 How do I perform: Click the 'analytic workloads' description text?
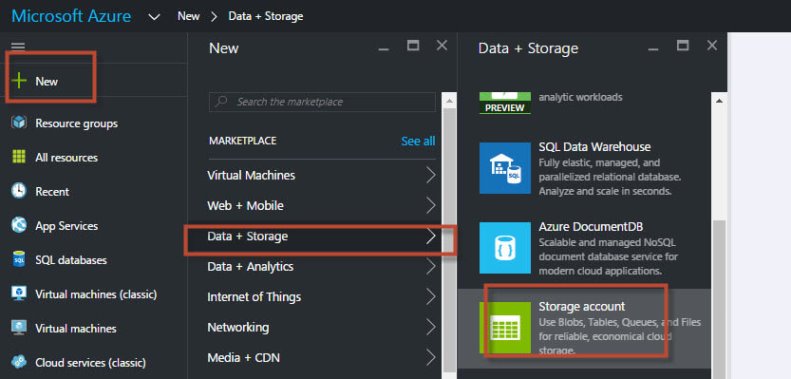click(580, 97)
